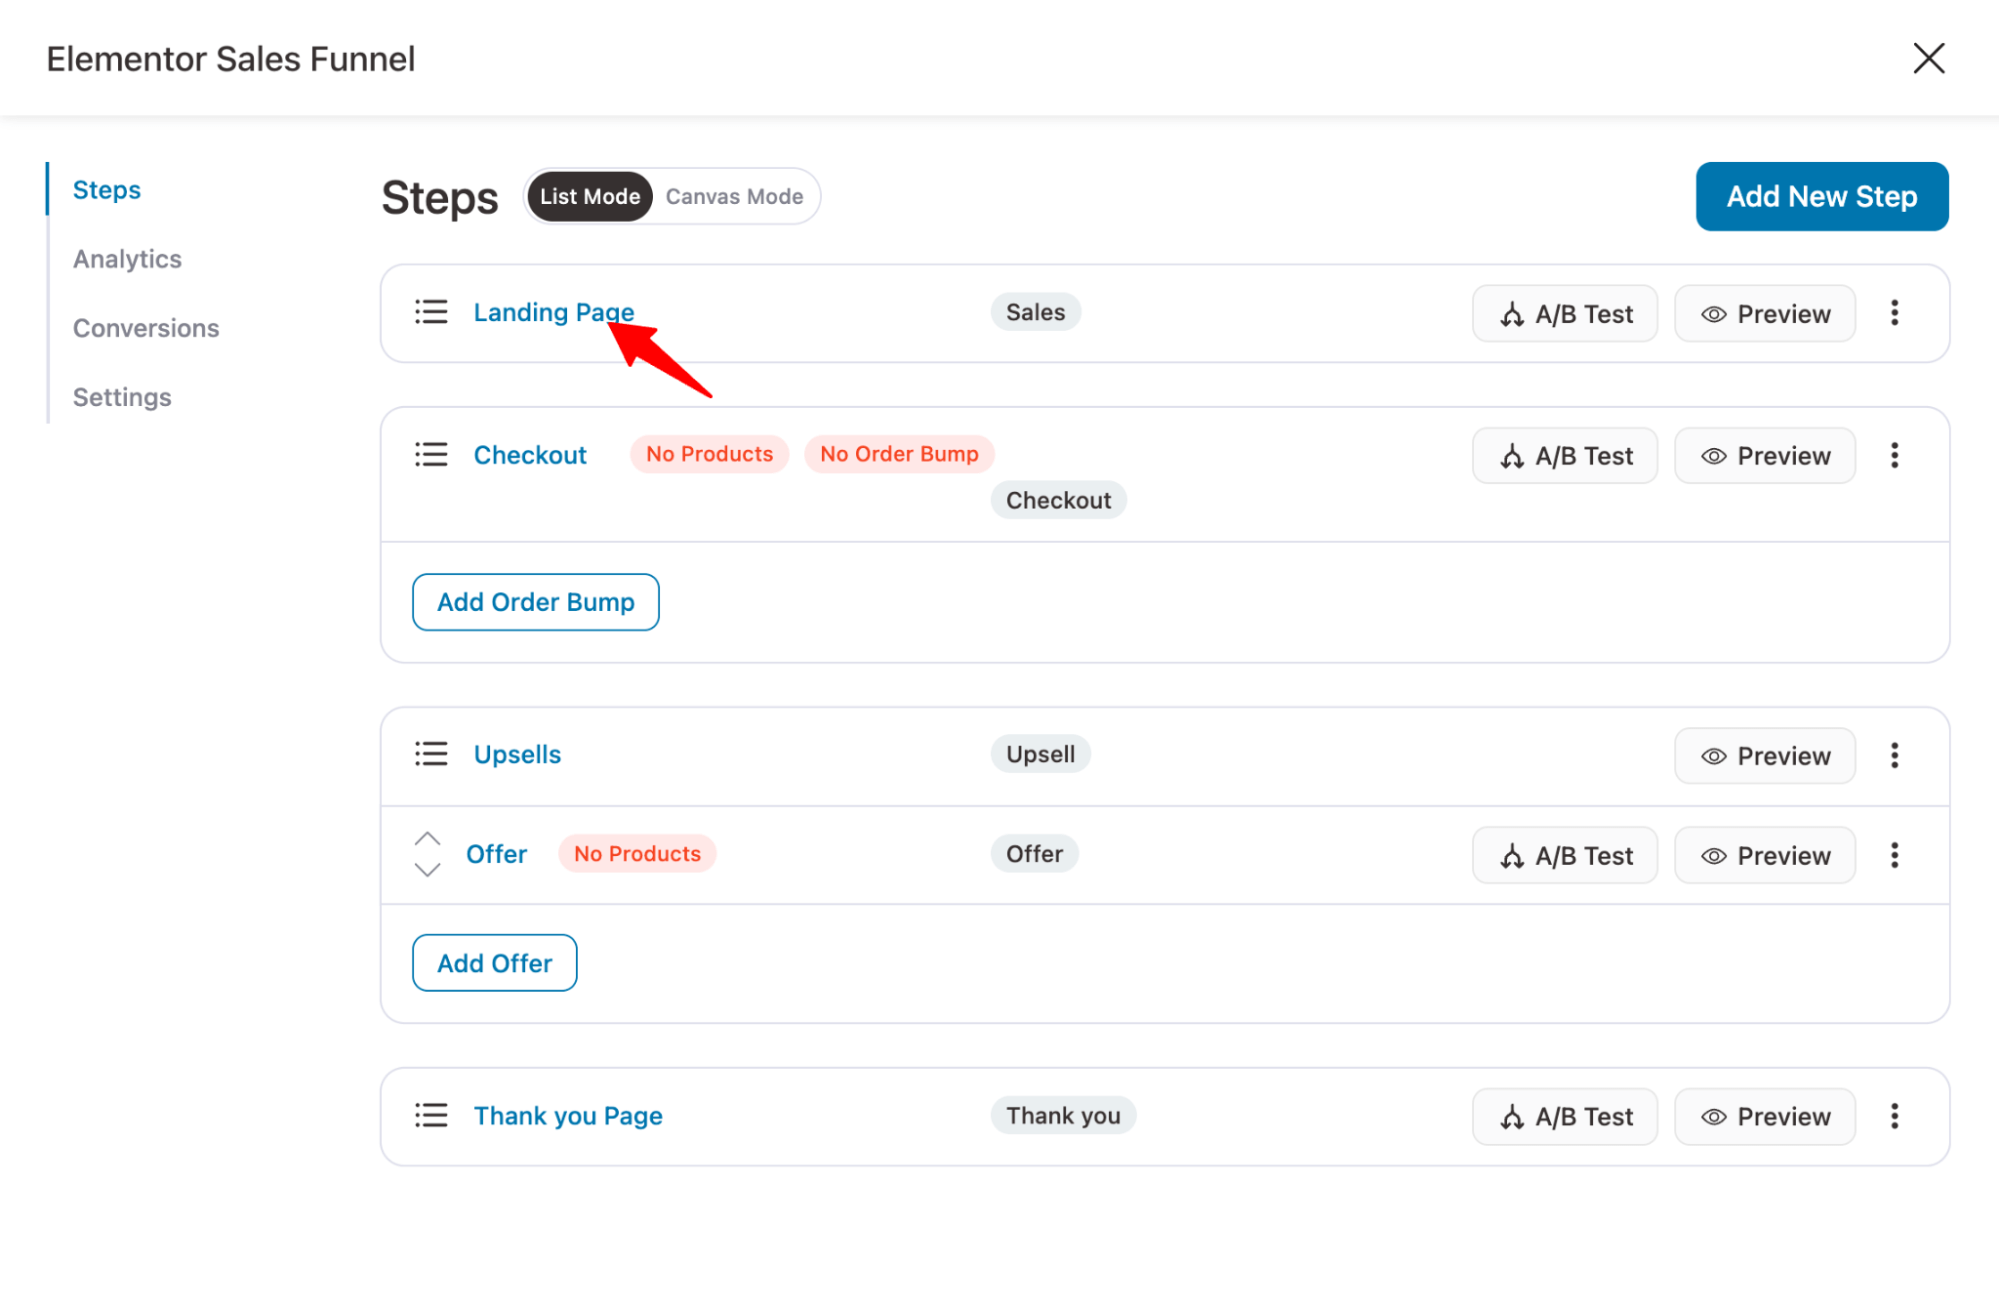This screenshot has width=1999, height=1294.
Task: Click the Add Order Bump button
Action: pos(535,601)
